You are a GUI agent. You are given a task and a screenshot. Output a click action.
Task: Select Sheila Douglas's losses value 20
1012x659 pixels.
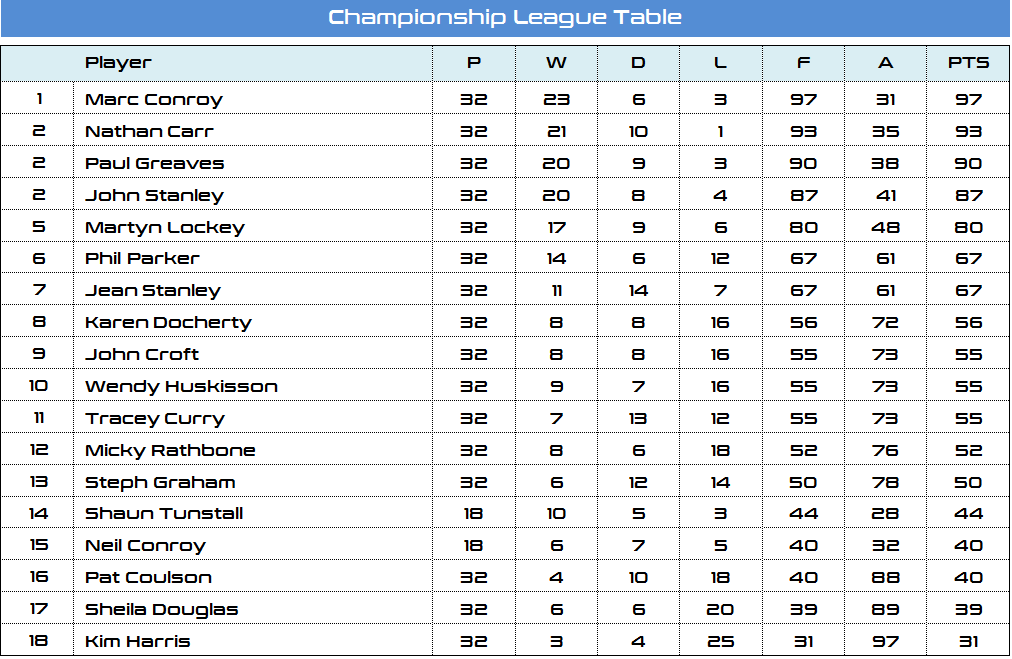tap(720, 609)
